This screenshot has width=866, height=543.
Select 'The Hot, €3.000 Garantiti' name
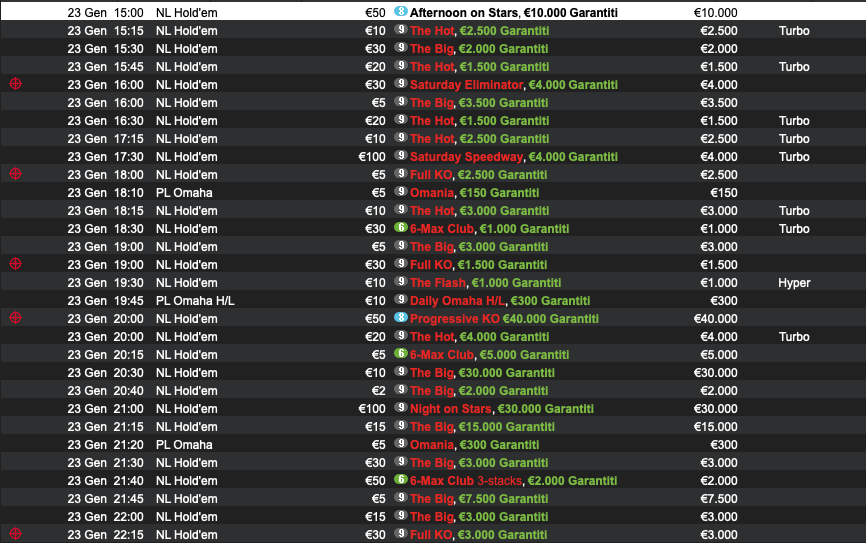479,211
